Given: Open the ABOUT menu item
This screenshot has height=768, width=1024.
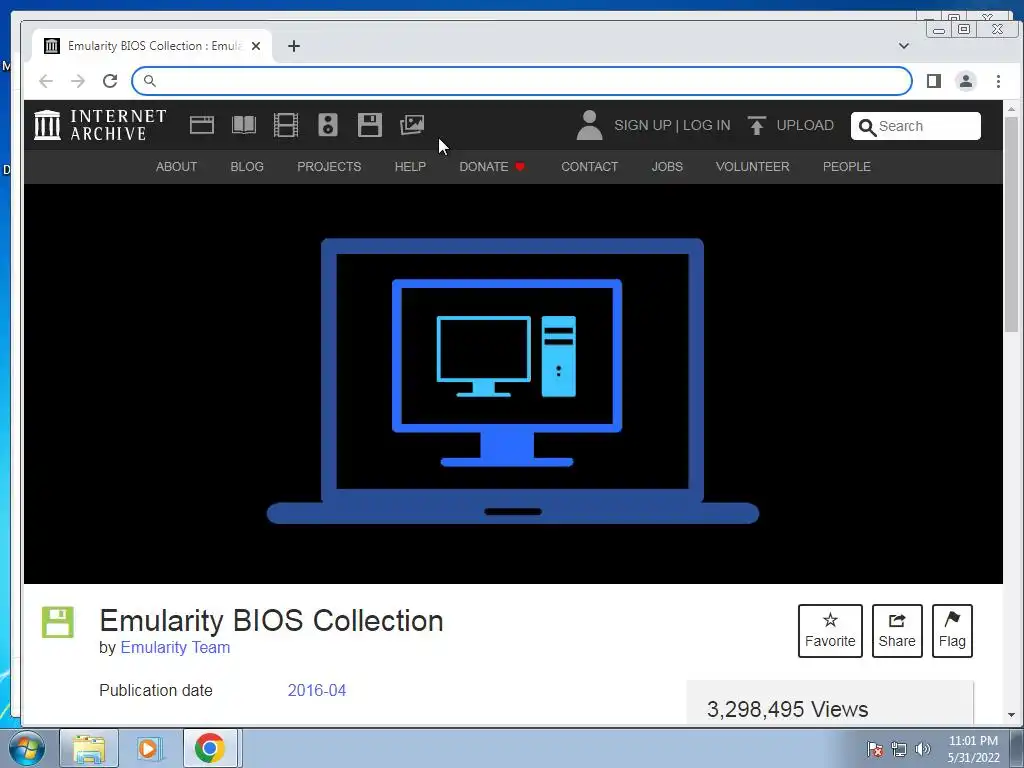Looking at the screenshot, I should pyautogui.click(x=176, y=167).
